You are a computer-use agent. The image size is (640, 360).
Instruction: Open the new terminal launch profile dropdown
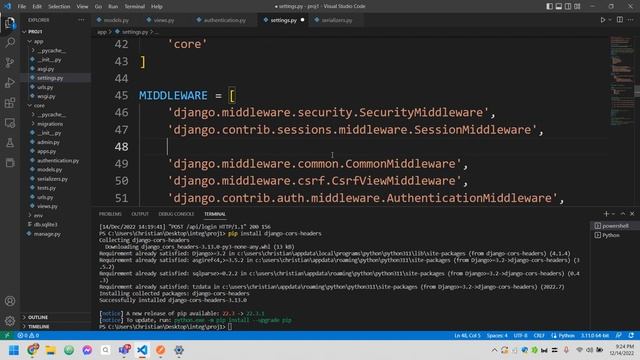point(613,214)
